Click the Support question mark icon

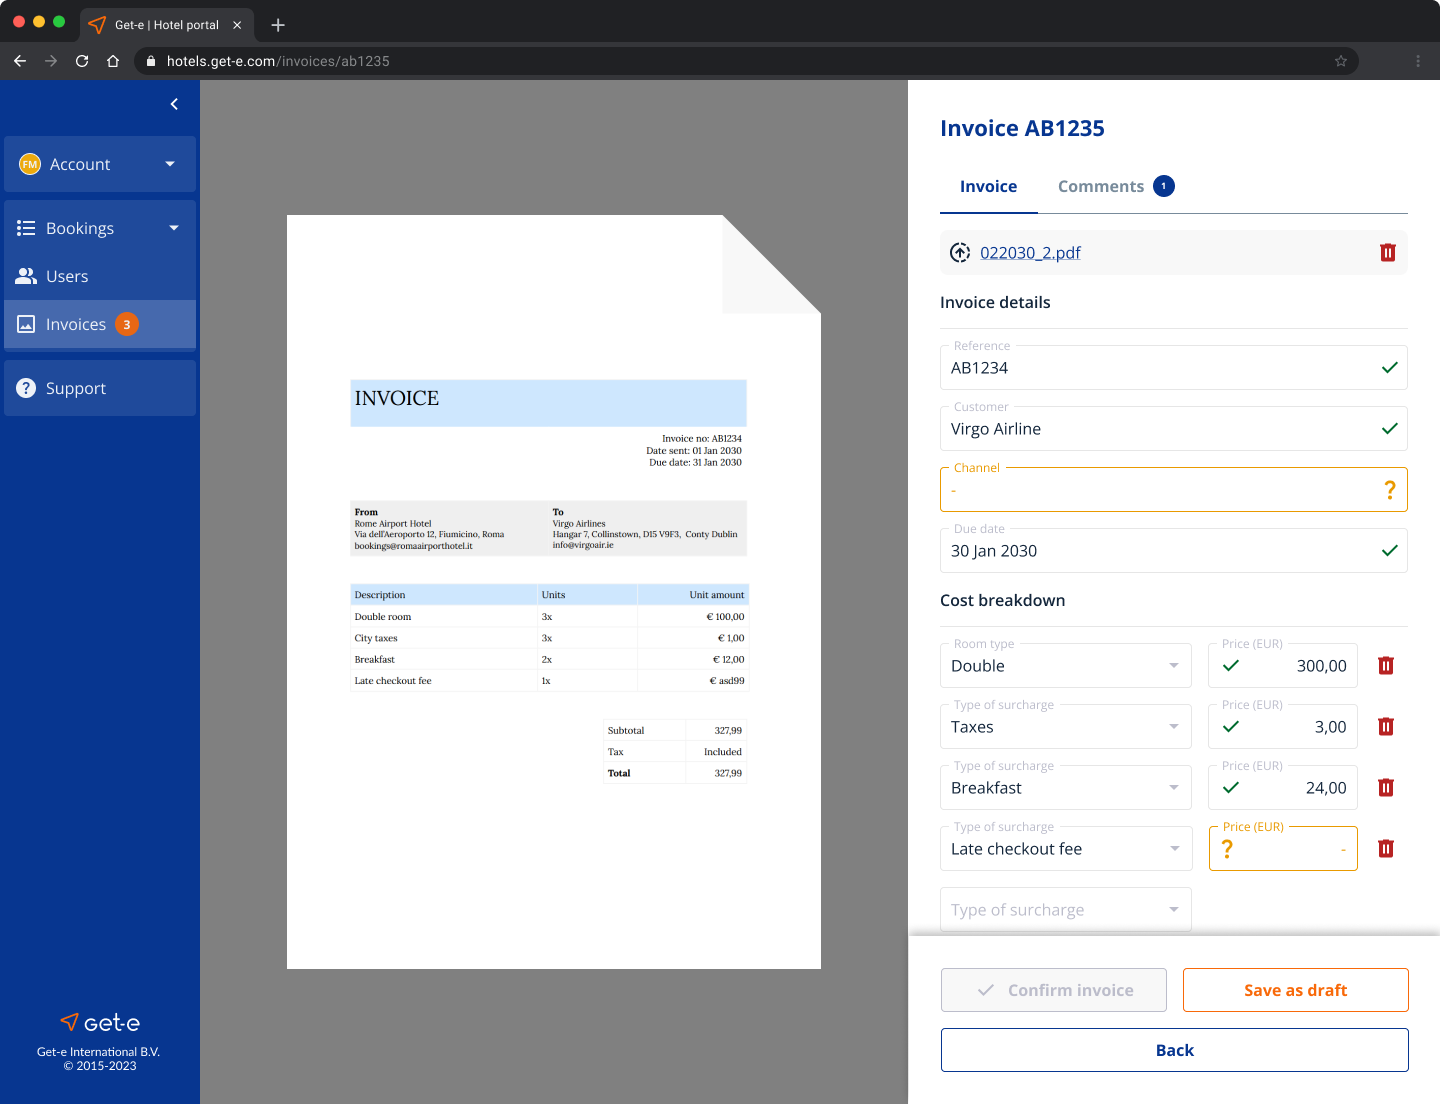[26, 388]
